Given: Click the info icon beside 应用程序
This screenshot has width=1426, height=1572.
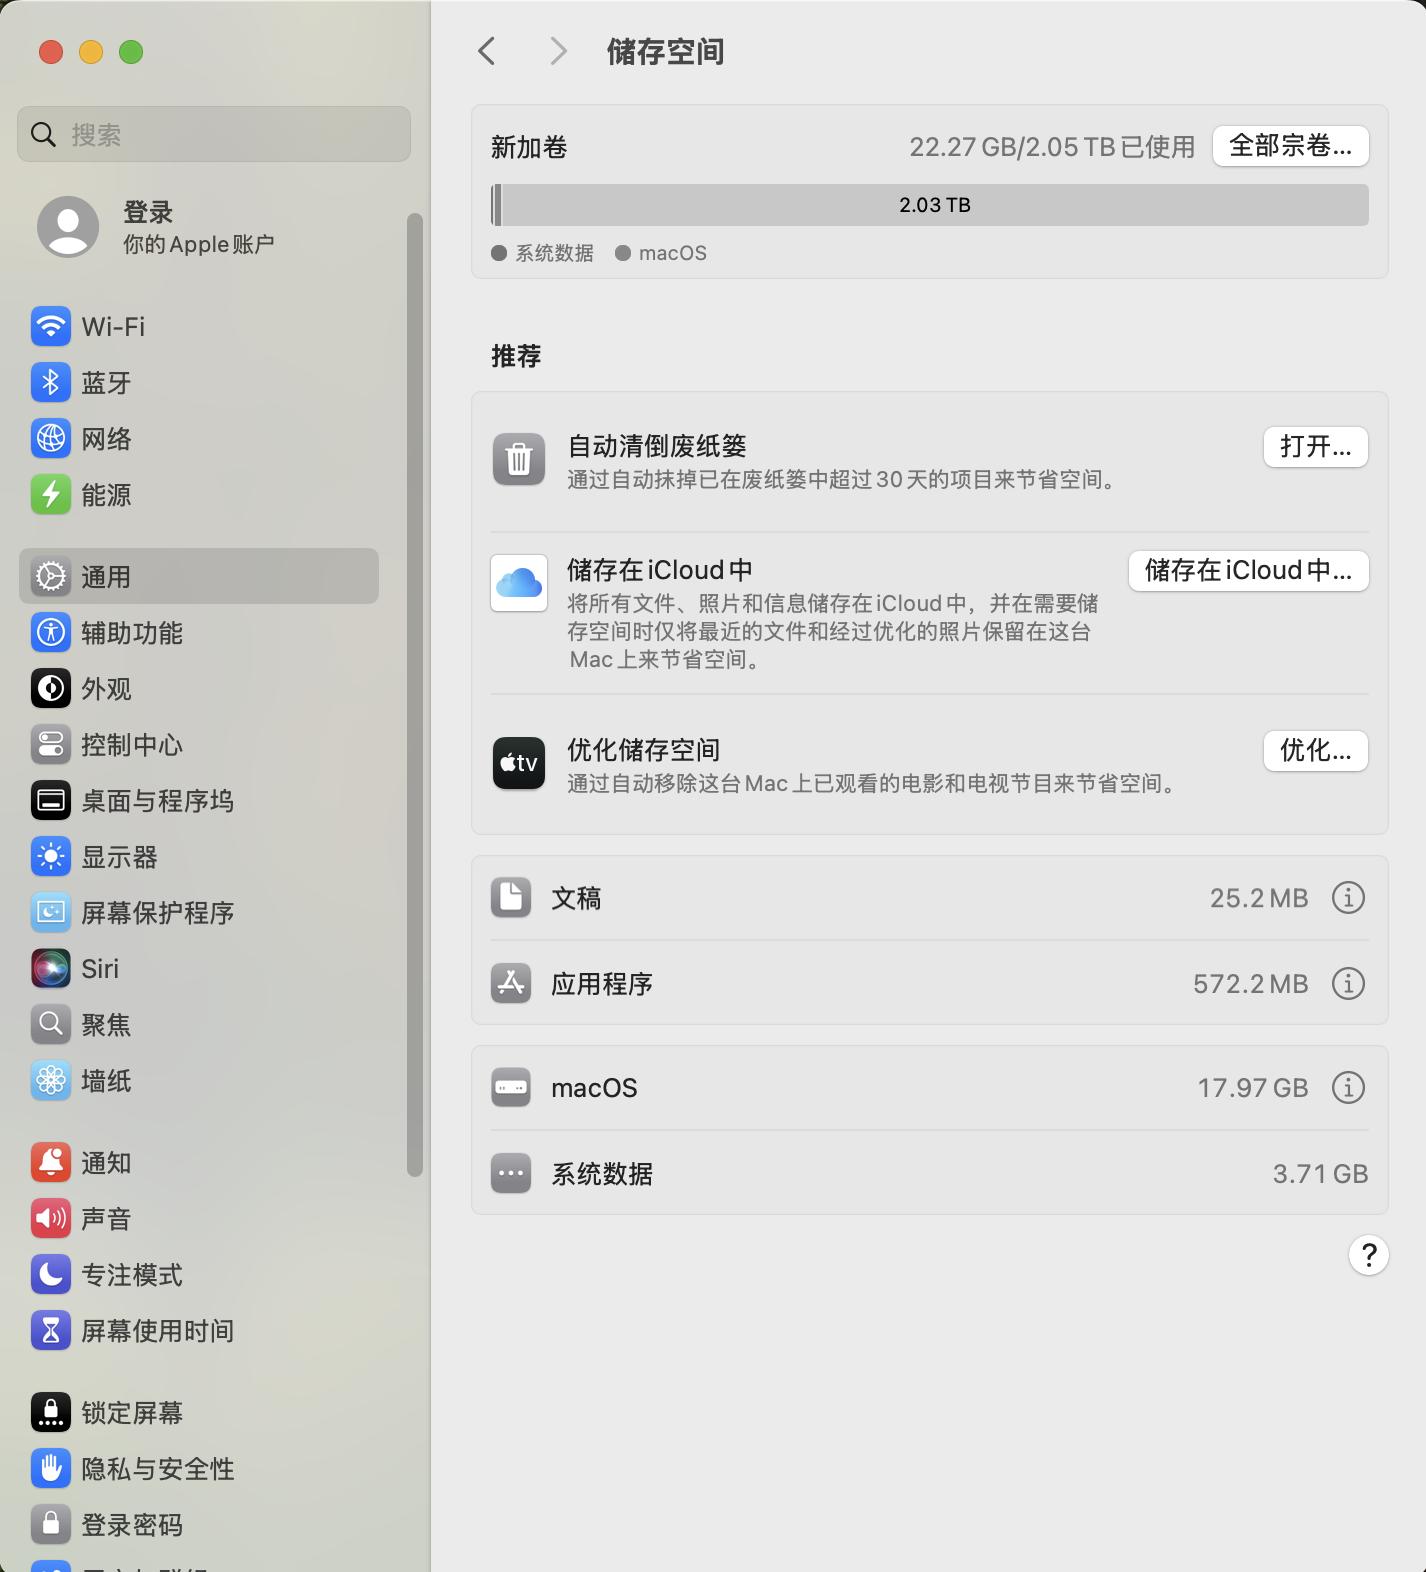Looking at the screenshot, I should (x=1347, y=984).
